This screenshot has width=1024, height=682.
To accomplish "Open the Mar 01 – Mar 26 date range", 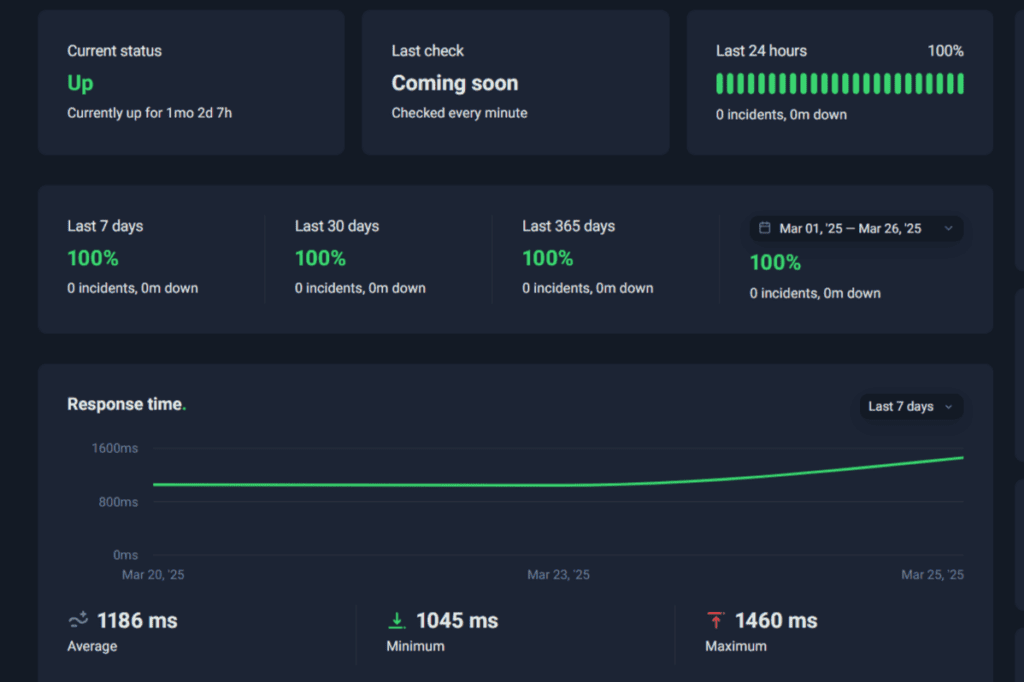I will 850,228.
